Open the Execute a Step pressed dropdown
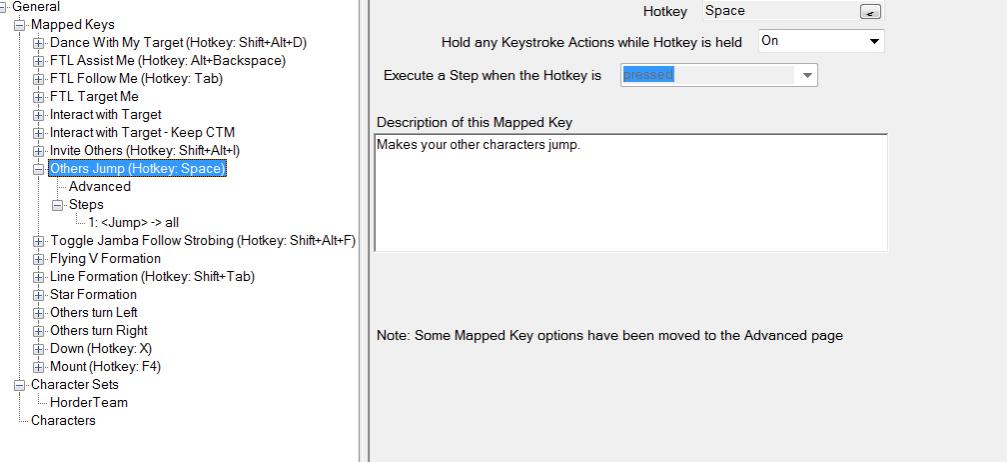This screenshot has width=1007, height=462. [718, 75]
